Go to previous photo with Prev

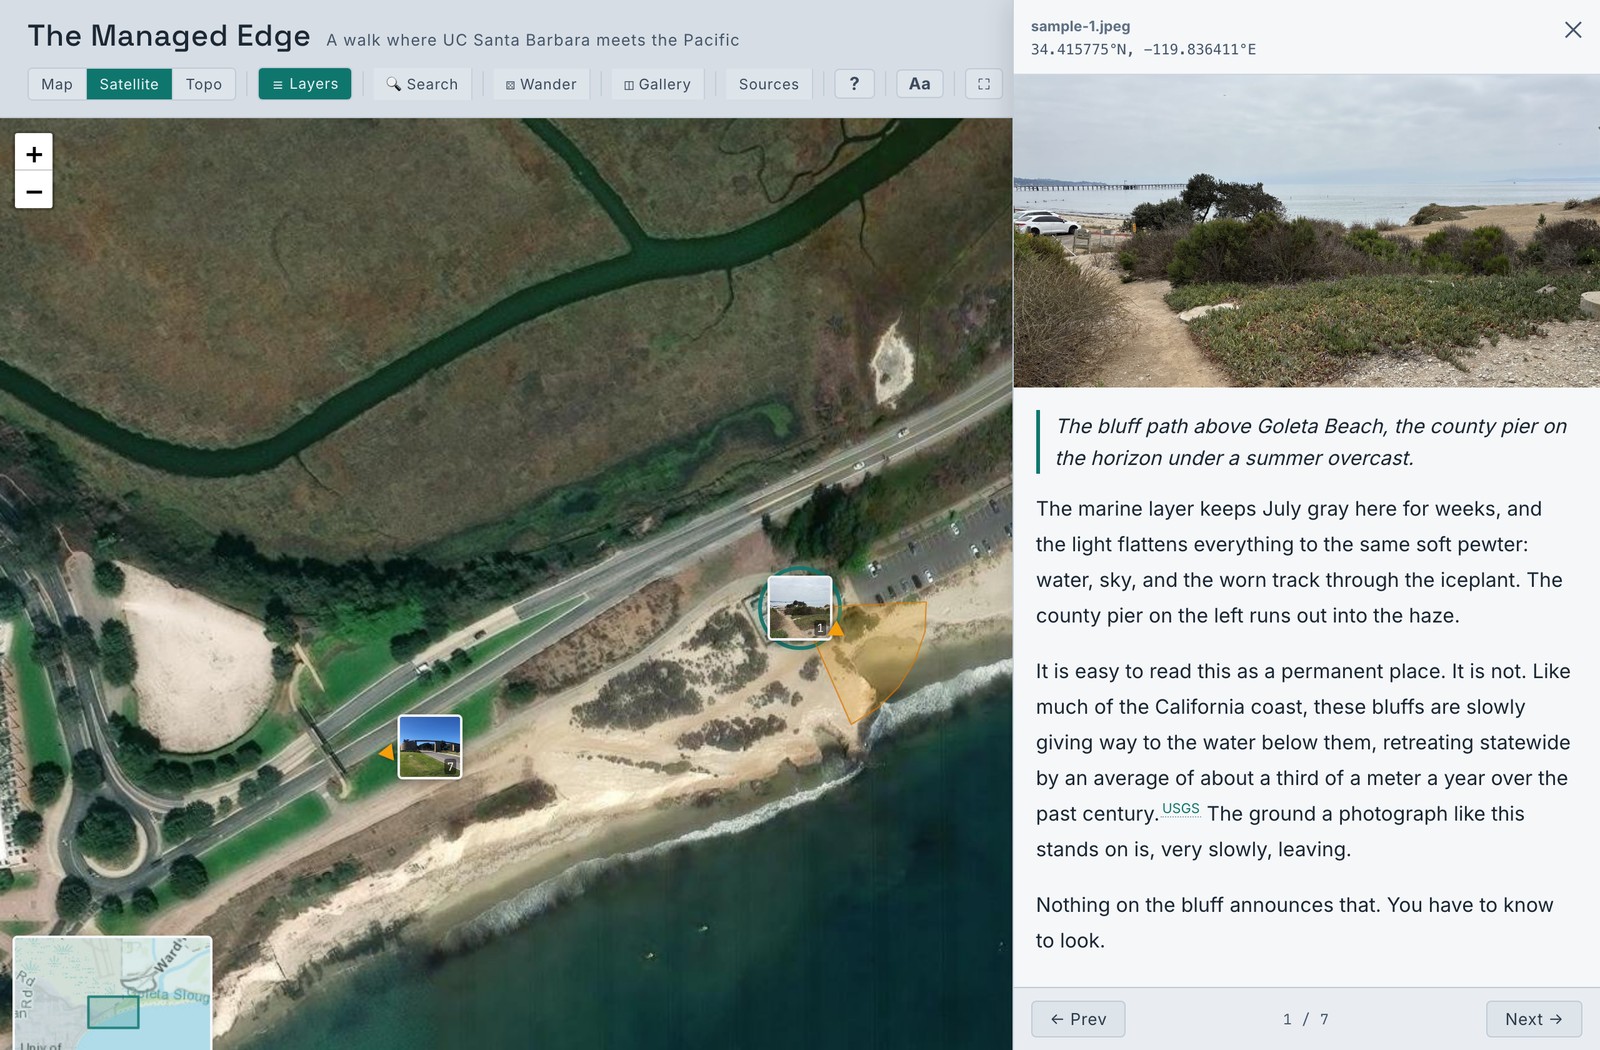point(1078,1019)
